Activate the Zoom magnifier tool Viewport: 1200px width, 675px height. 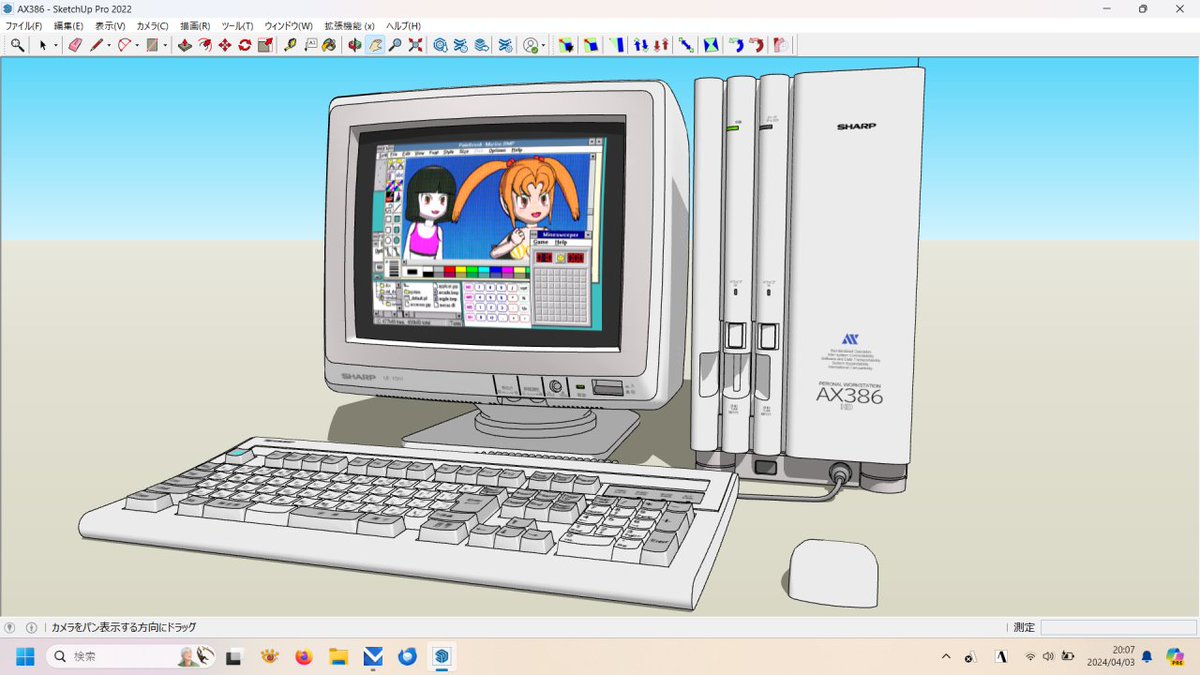coord(395,45)
